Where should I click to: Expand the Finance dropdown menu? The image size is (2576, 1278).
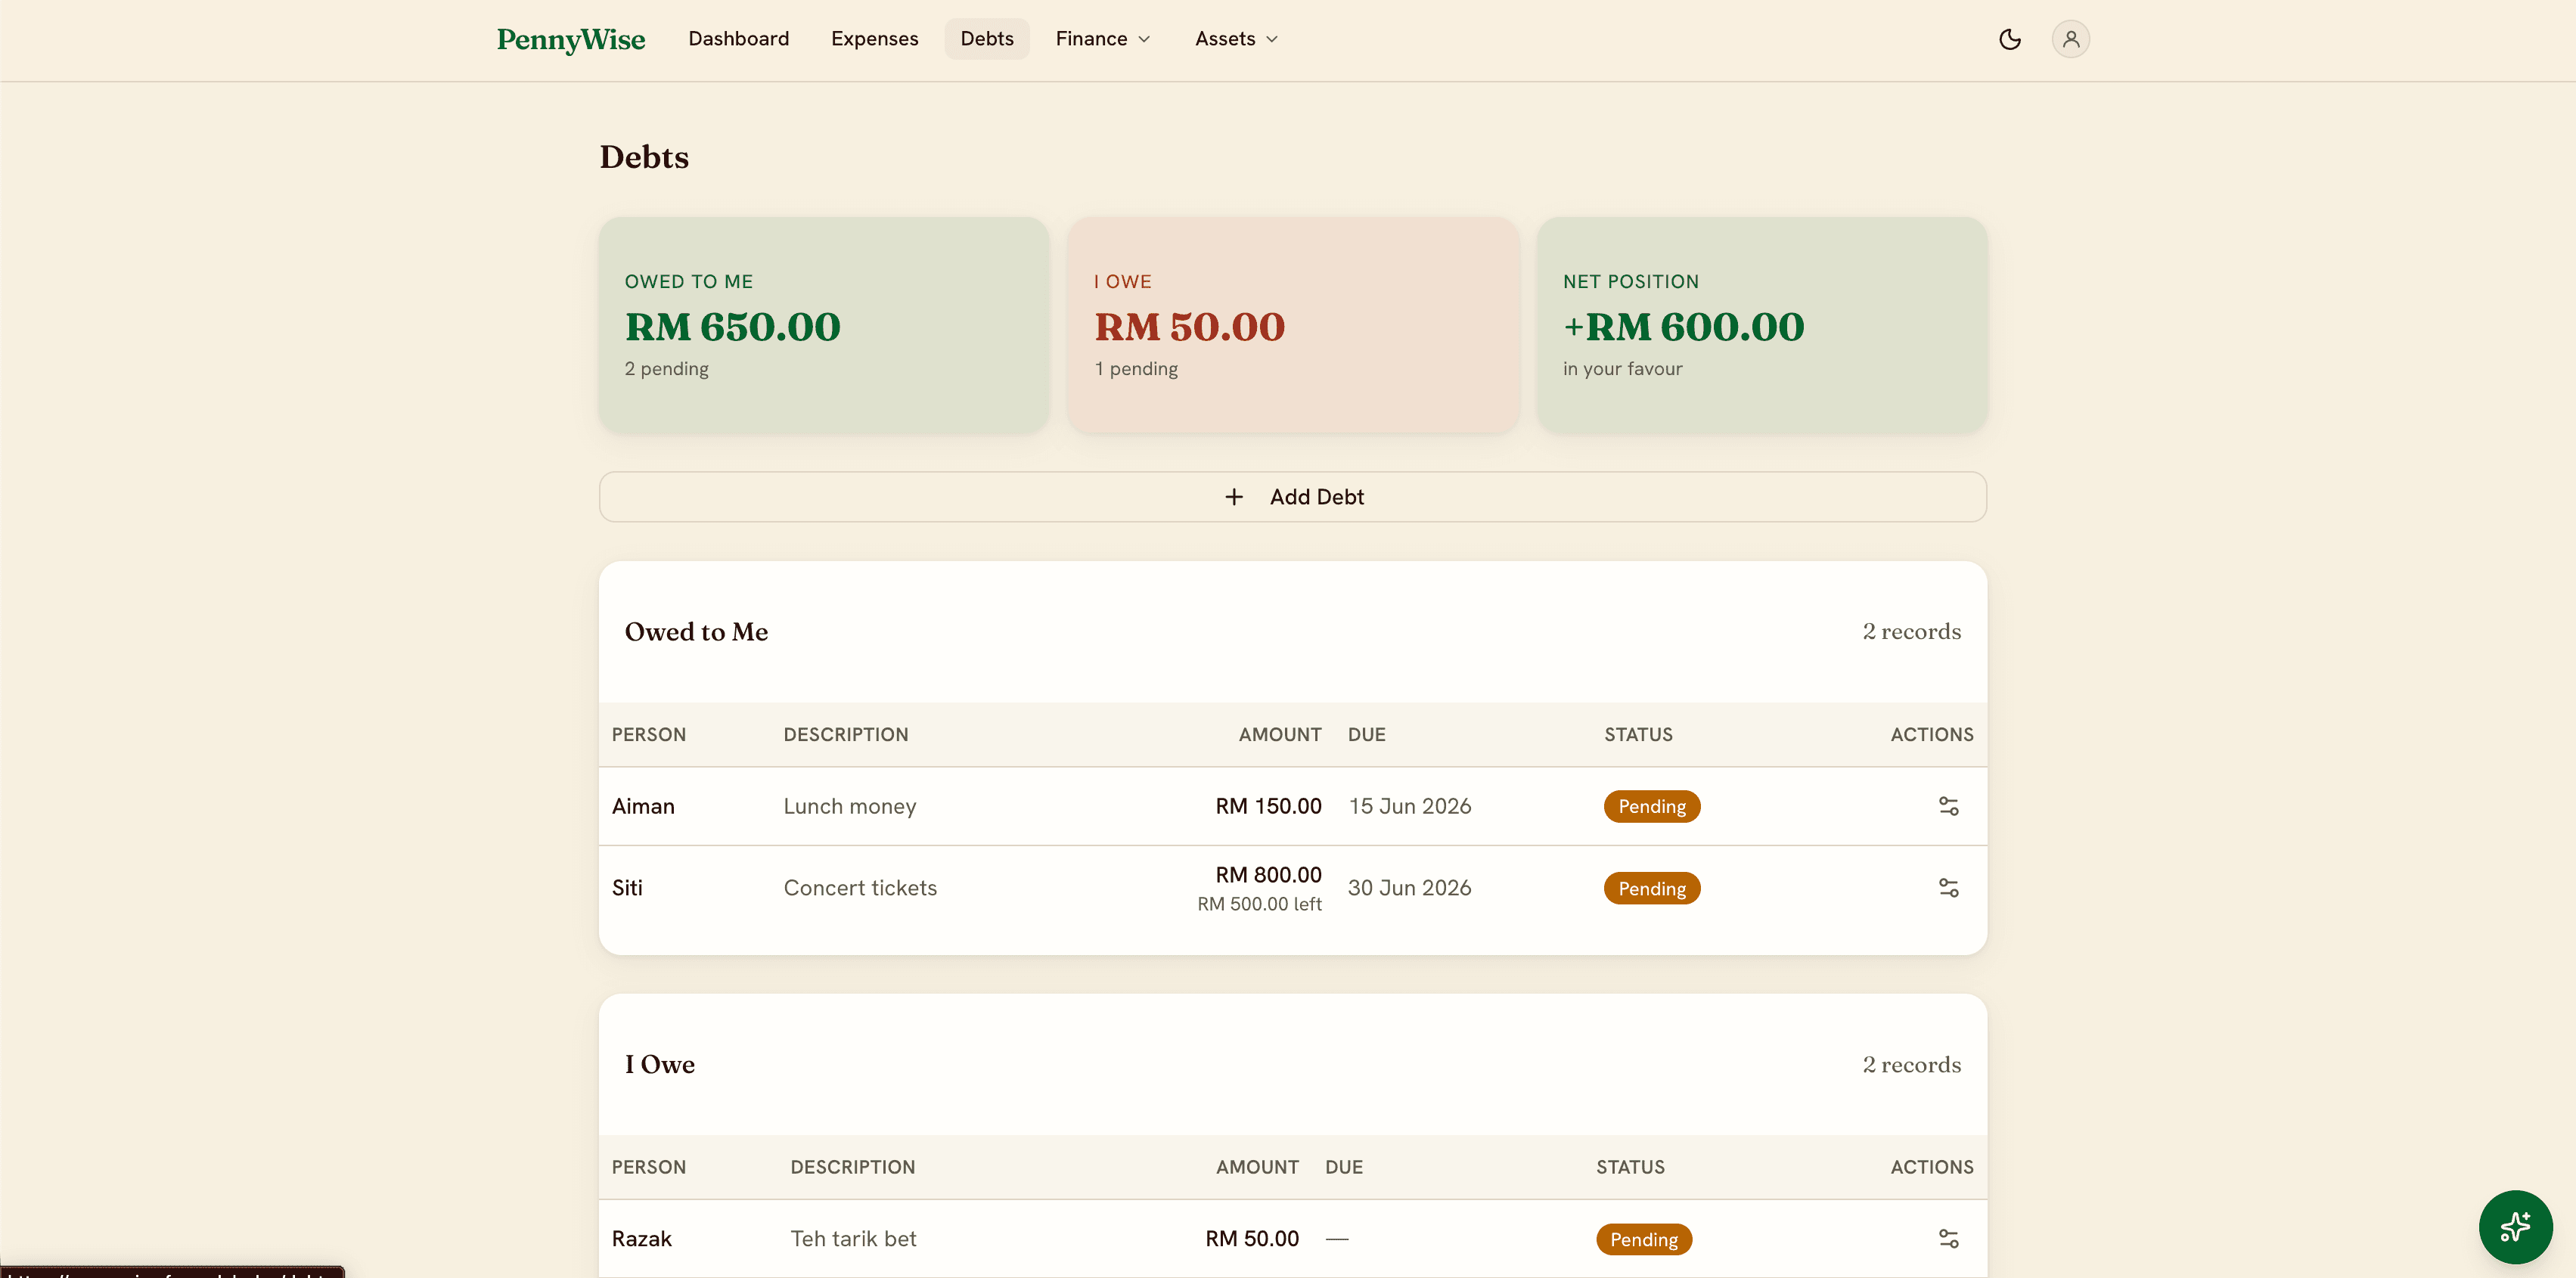coord(1103,39)
